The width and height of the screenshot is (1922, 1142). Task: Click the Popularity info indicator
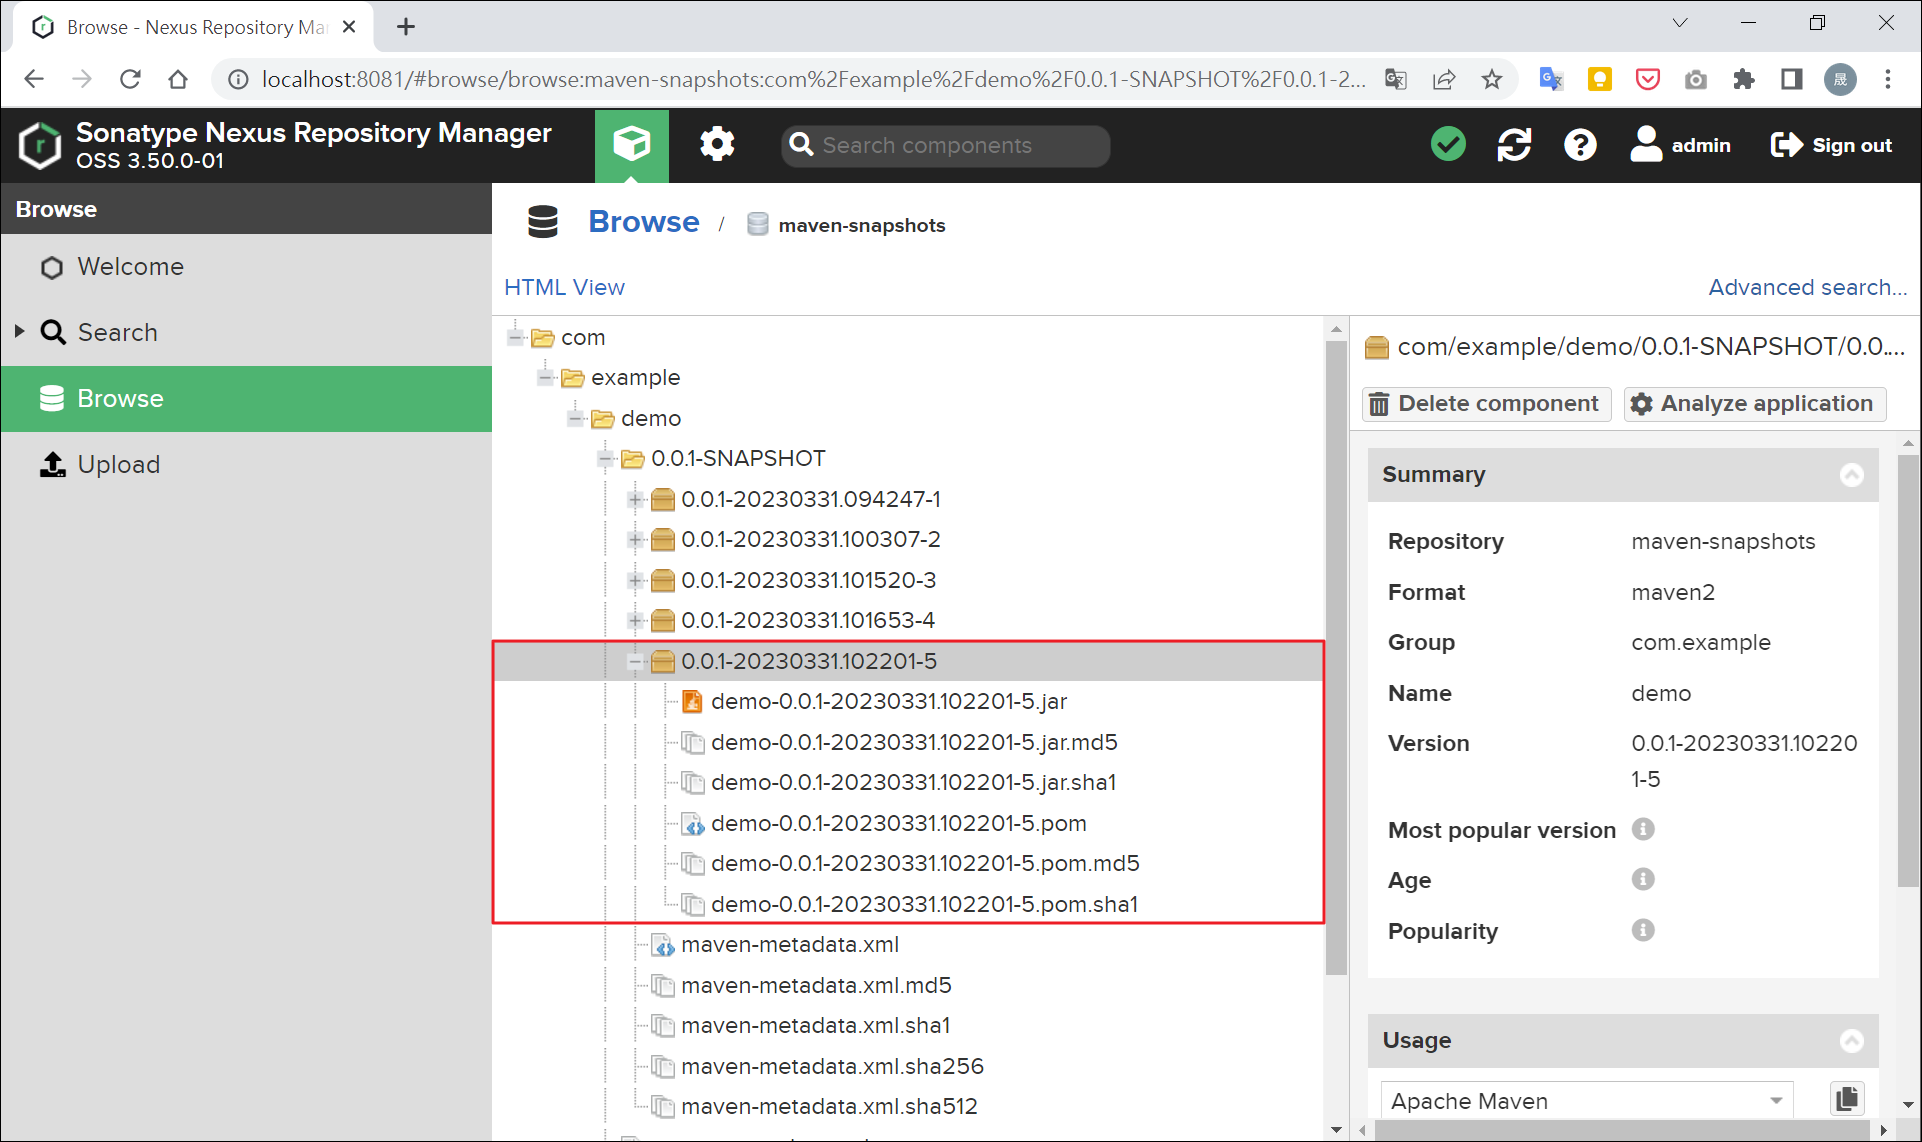(1643, 930)
